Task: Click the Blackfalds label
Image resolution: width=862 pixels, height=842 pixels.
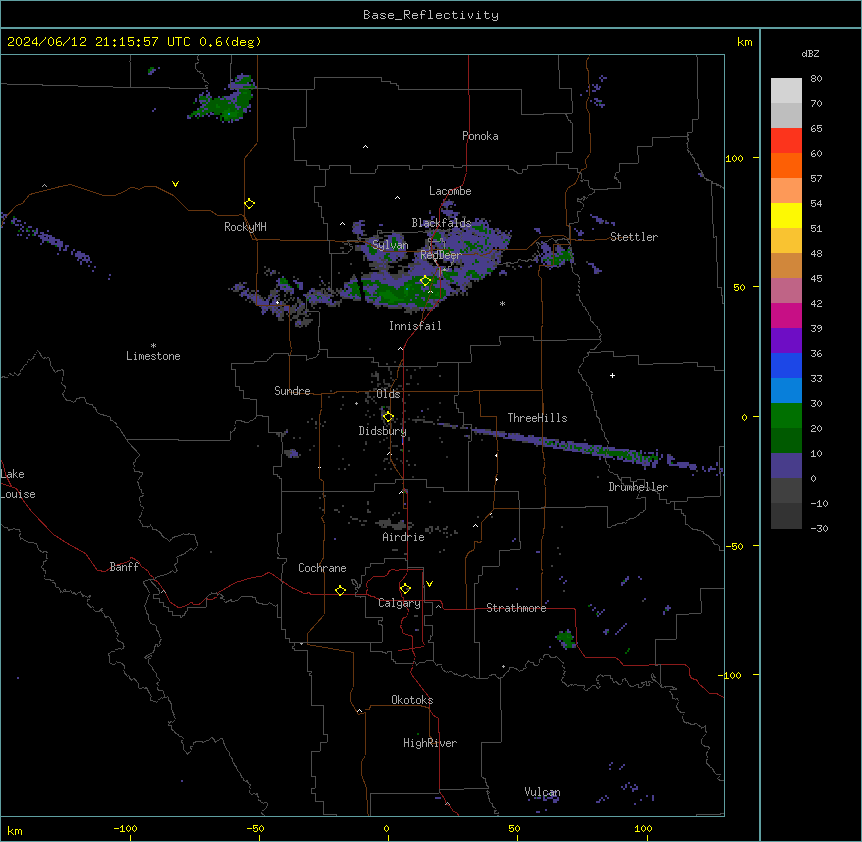Action: [x=441, y=223]
